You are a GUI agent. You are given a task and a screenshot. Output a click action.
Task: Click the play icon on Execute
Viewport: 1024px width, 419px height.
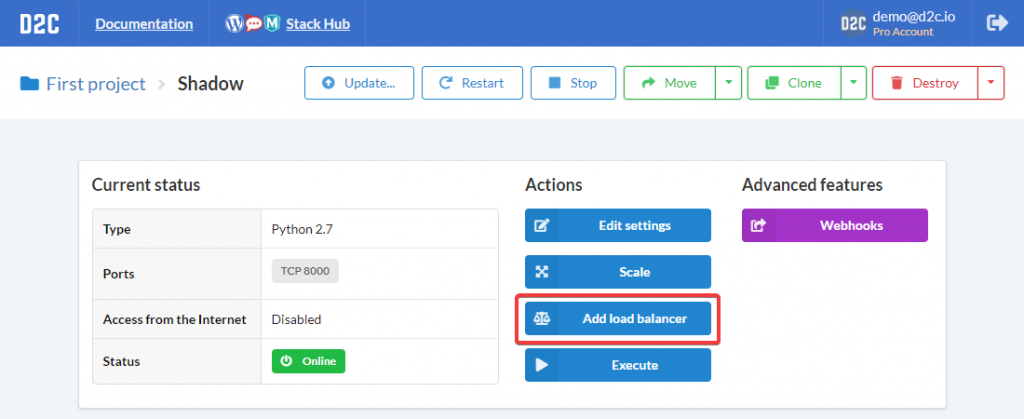click(541, 365)
